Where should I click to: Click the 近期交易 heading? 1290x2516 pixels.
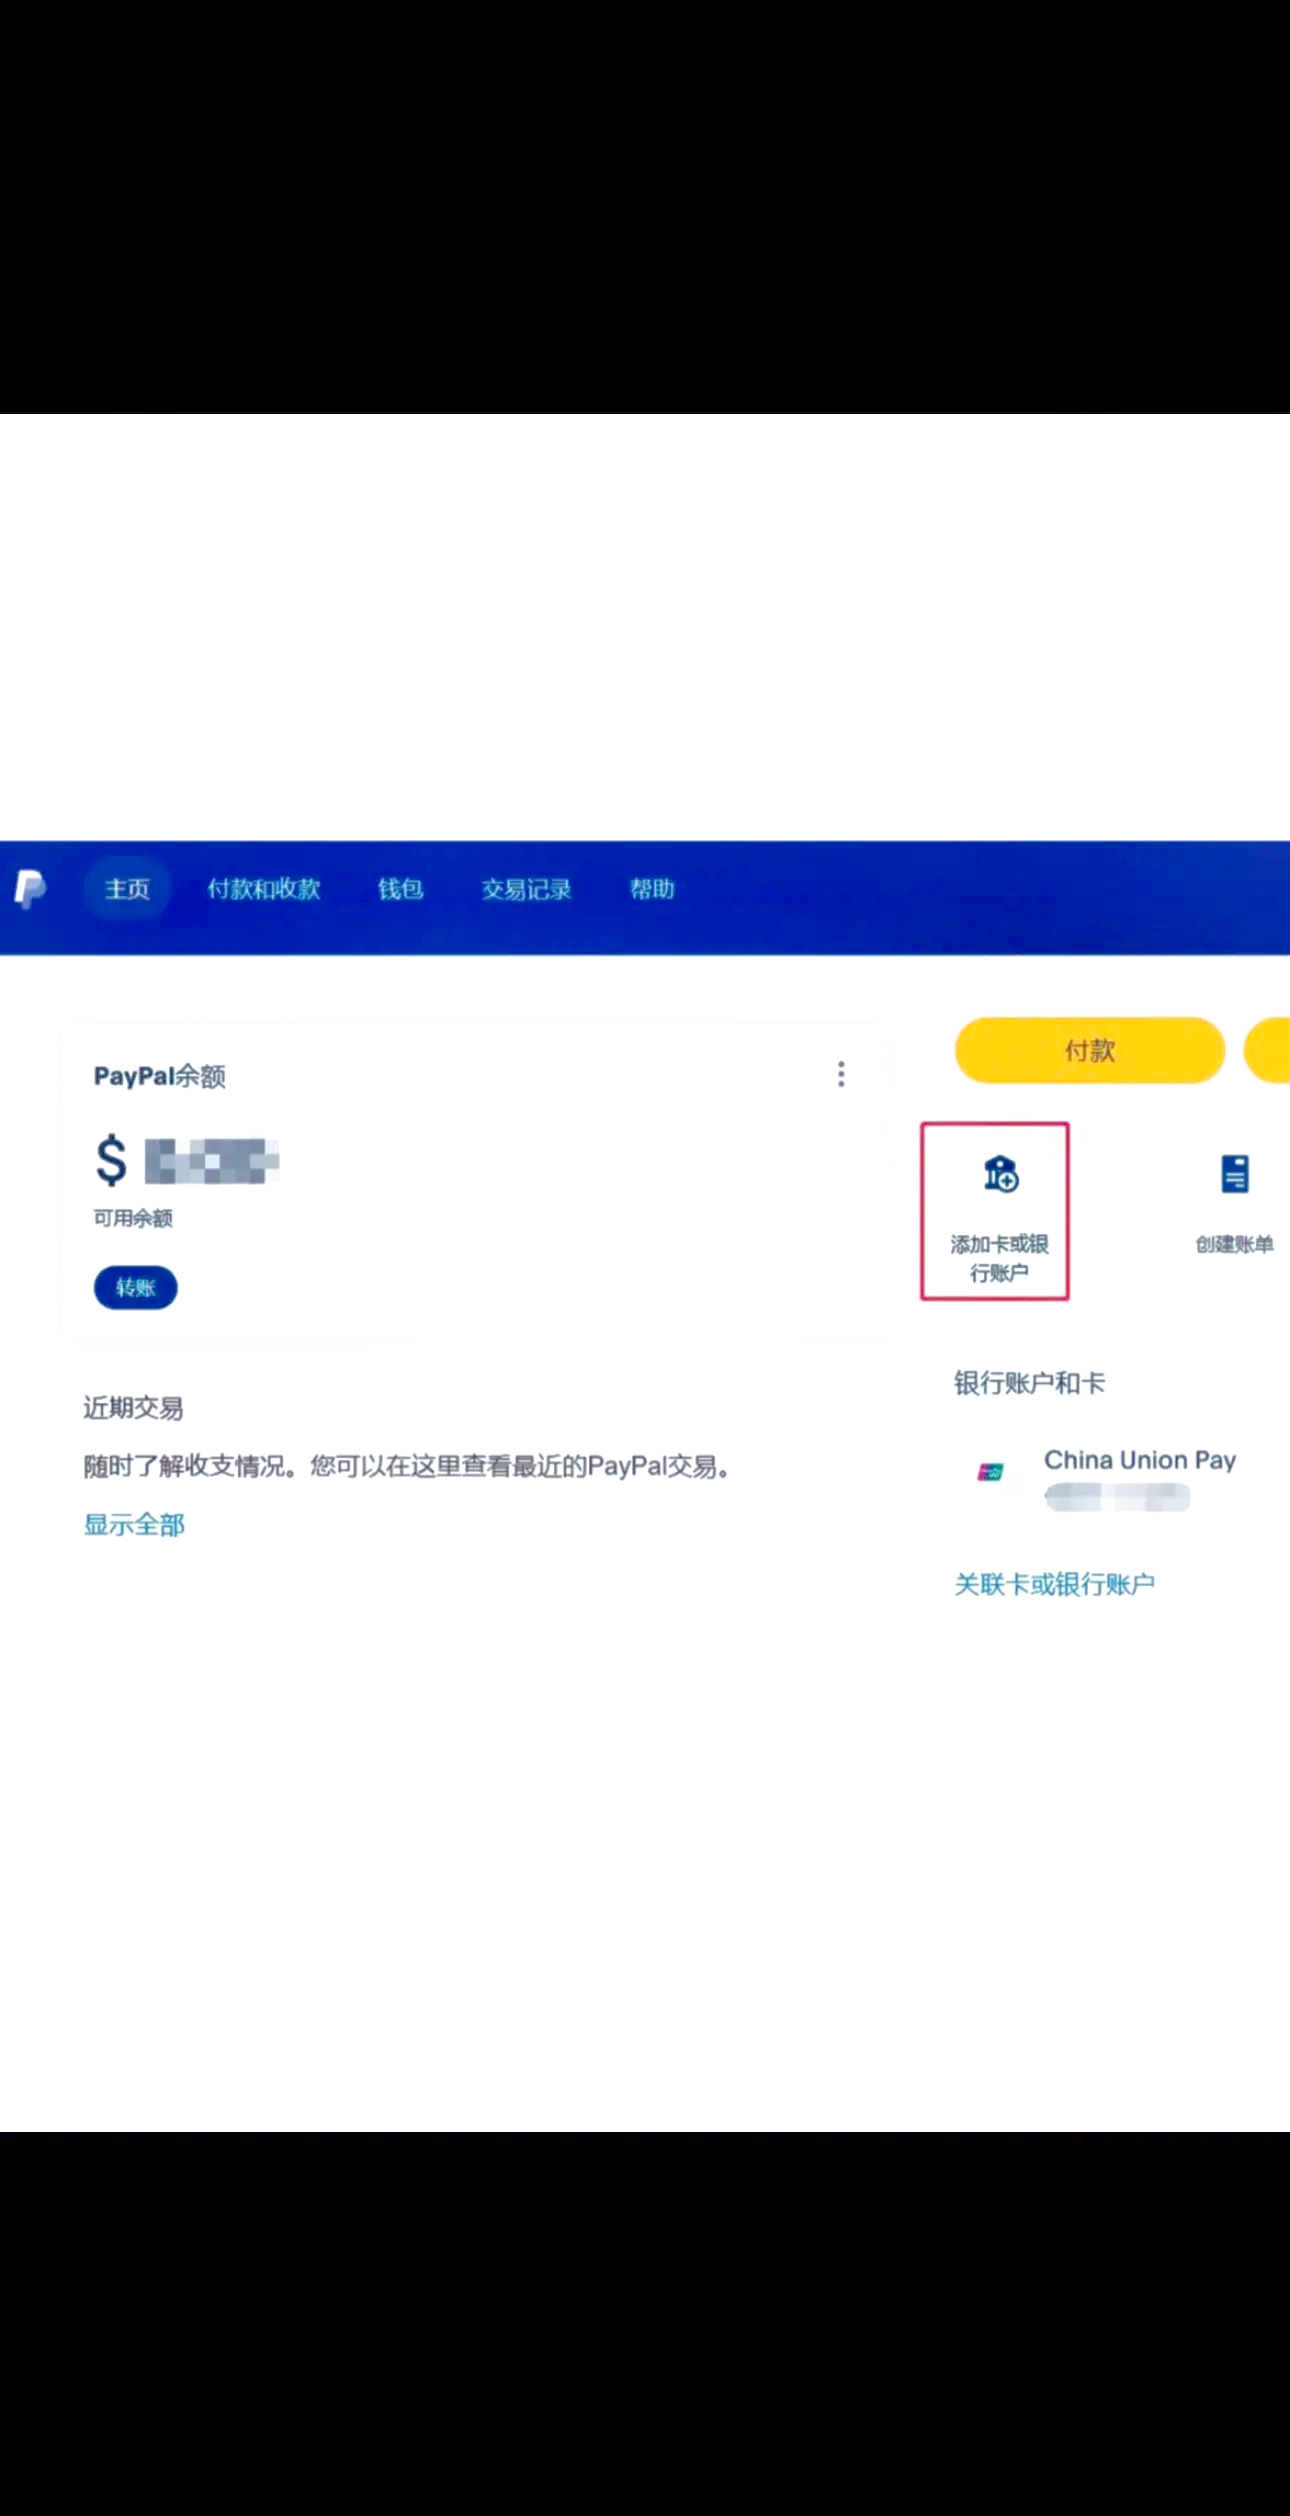click(x=133, y=1408)
